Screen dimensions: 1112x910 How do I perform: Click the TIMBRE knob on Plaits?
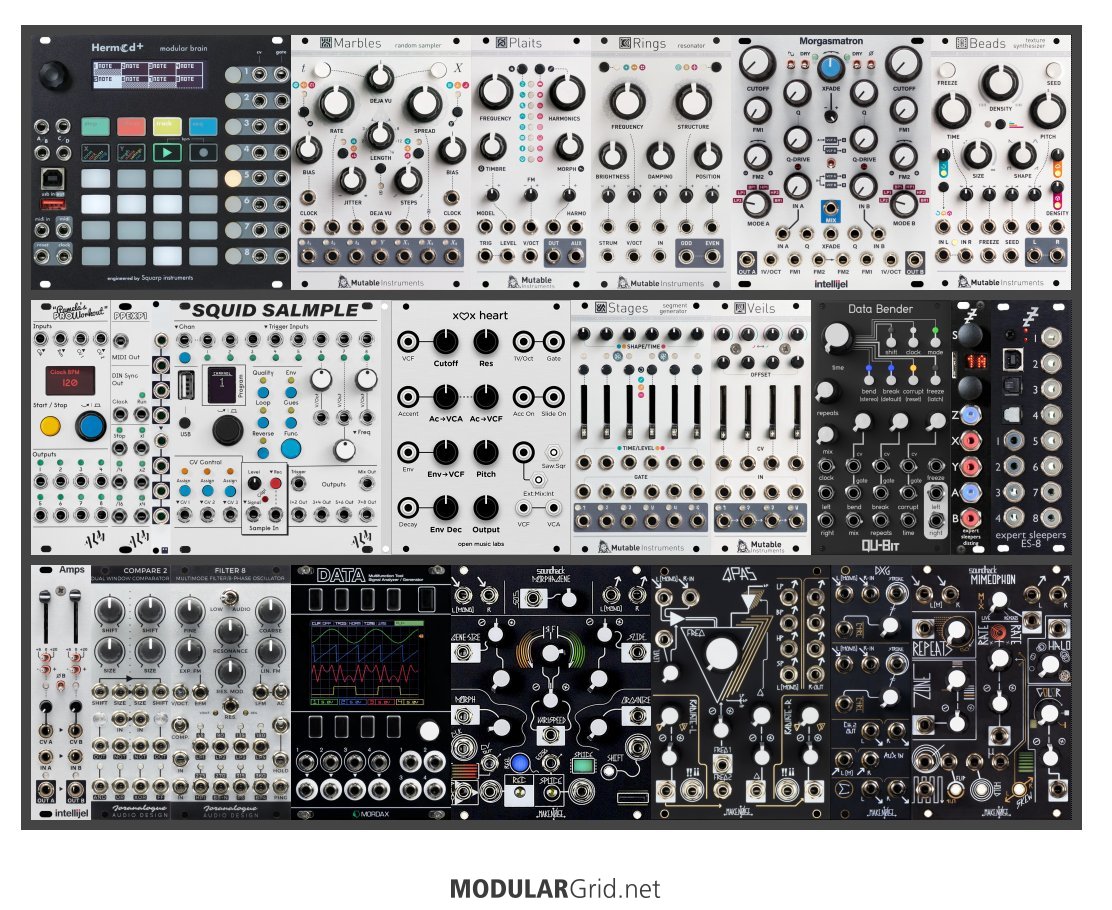[x=493, y=147]
